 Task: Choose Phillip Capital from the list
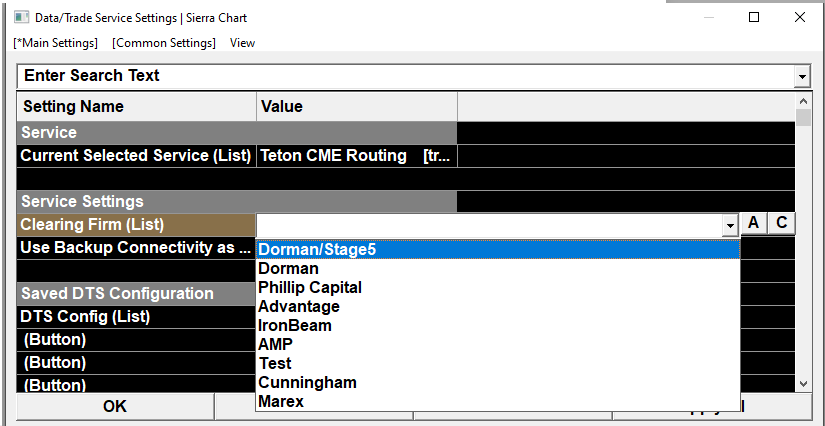coord(498,287)
